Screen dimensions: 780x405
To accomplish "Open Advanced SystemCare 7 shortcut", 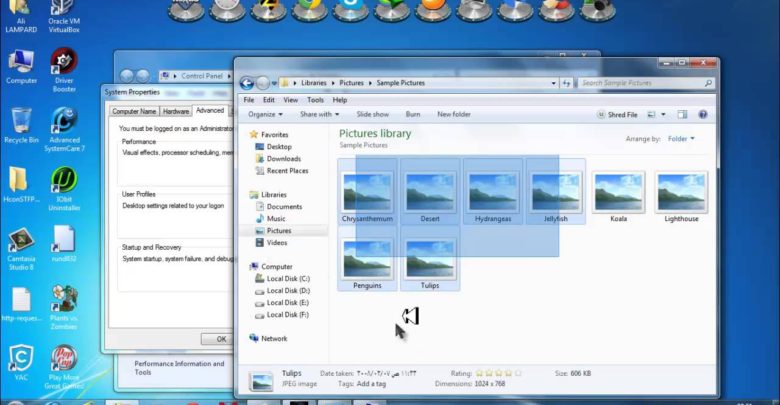I will pyautogui.click(x=64, y=129).
